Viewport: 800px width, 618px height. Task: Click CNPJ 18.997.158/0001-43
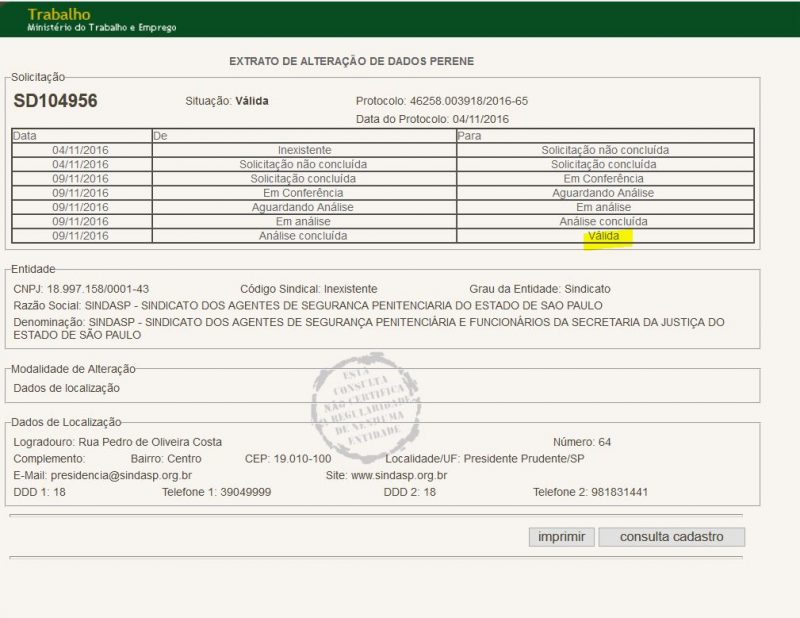coord(81,289)
